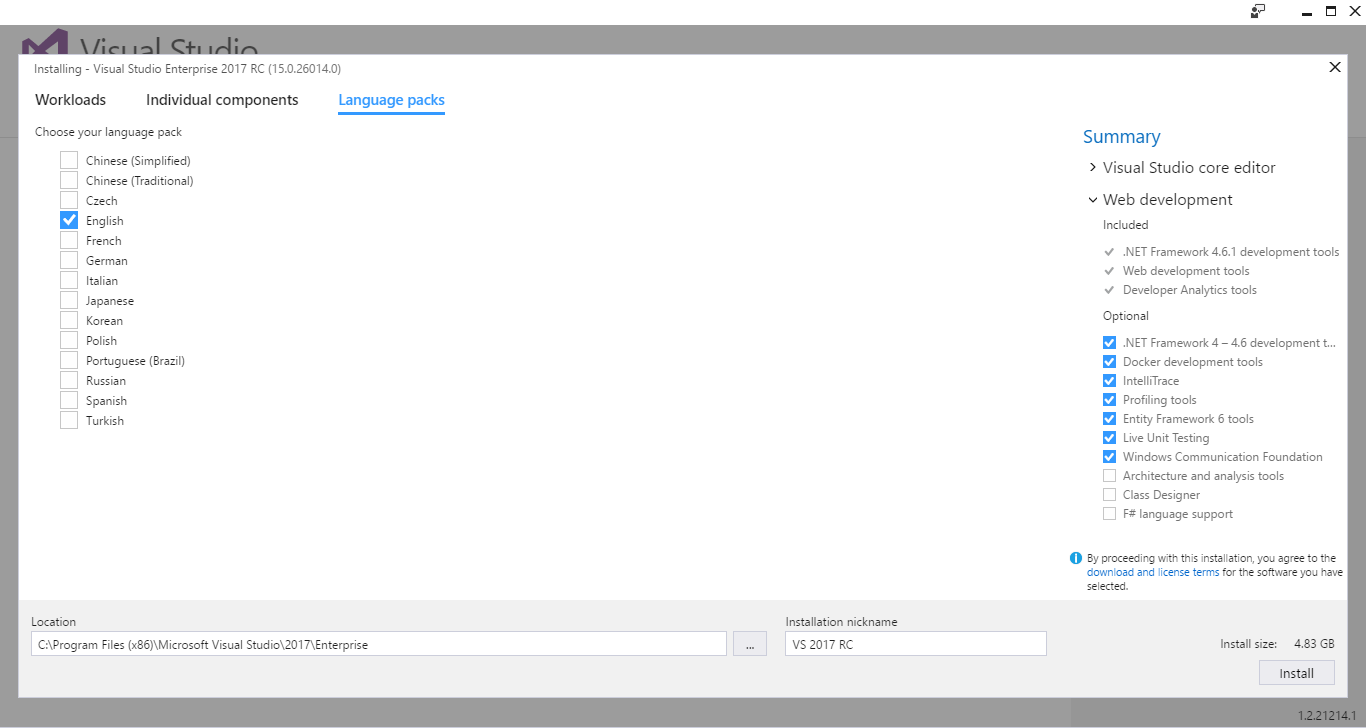Disable the IntelliTrace optional component

(1109, 381)
